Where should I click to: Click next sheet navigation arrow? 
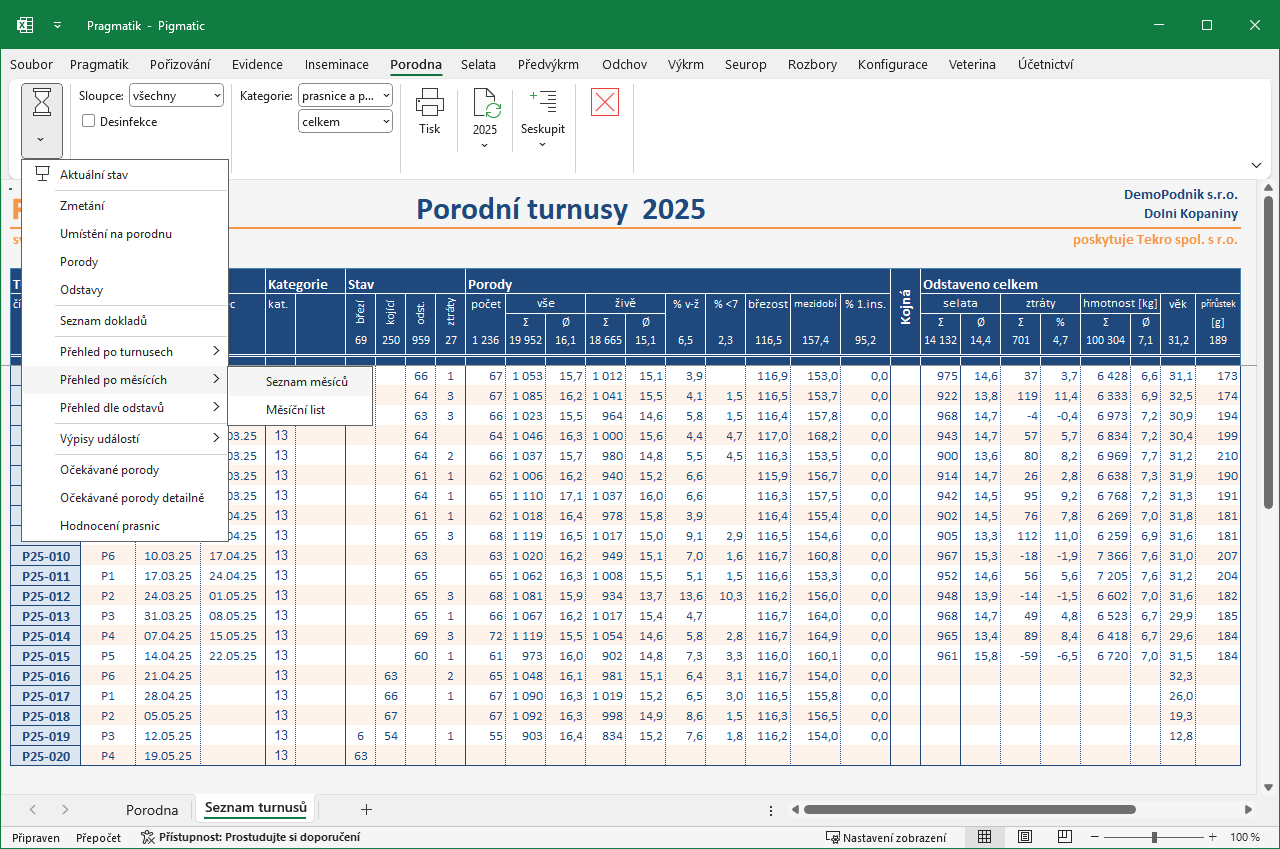65,809
